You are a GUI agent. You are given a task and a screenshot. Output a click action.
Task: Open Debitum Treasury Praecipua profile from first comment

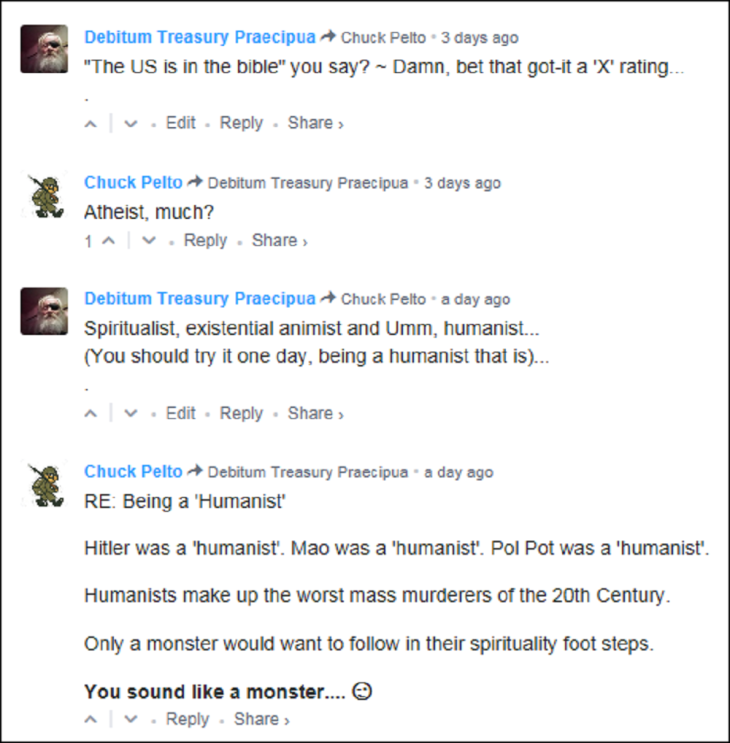(199, 38)
